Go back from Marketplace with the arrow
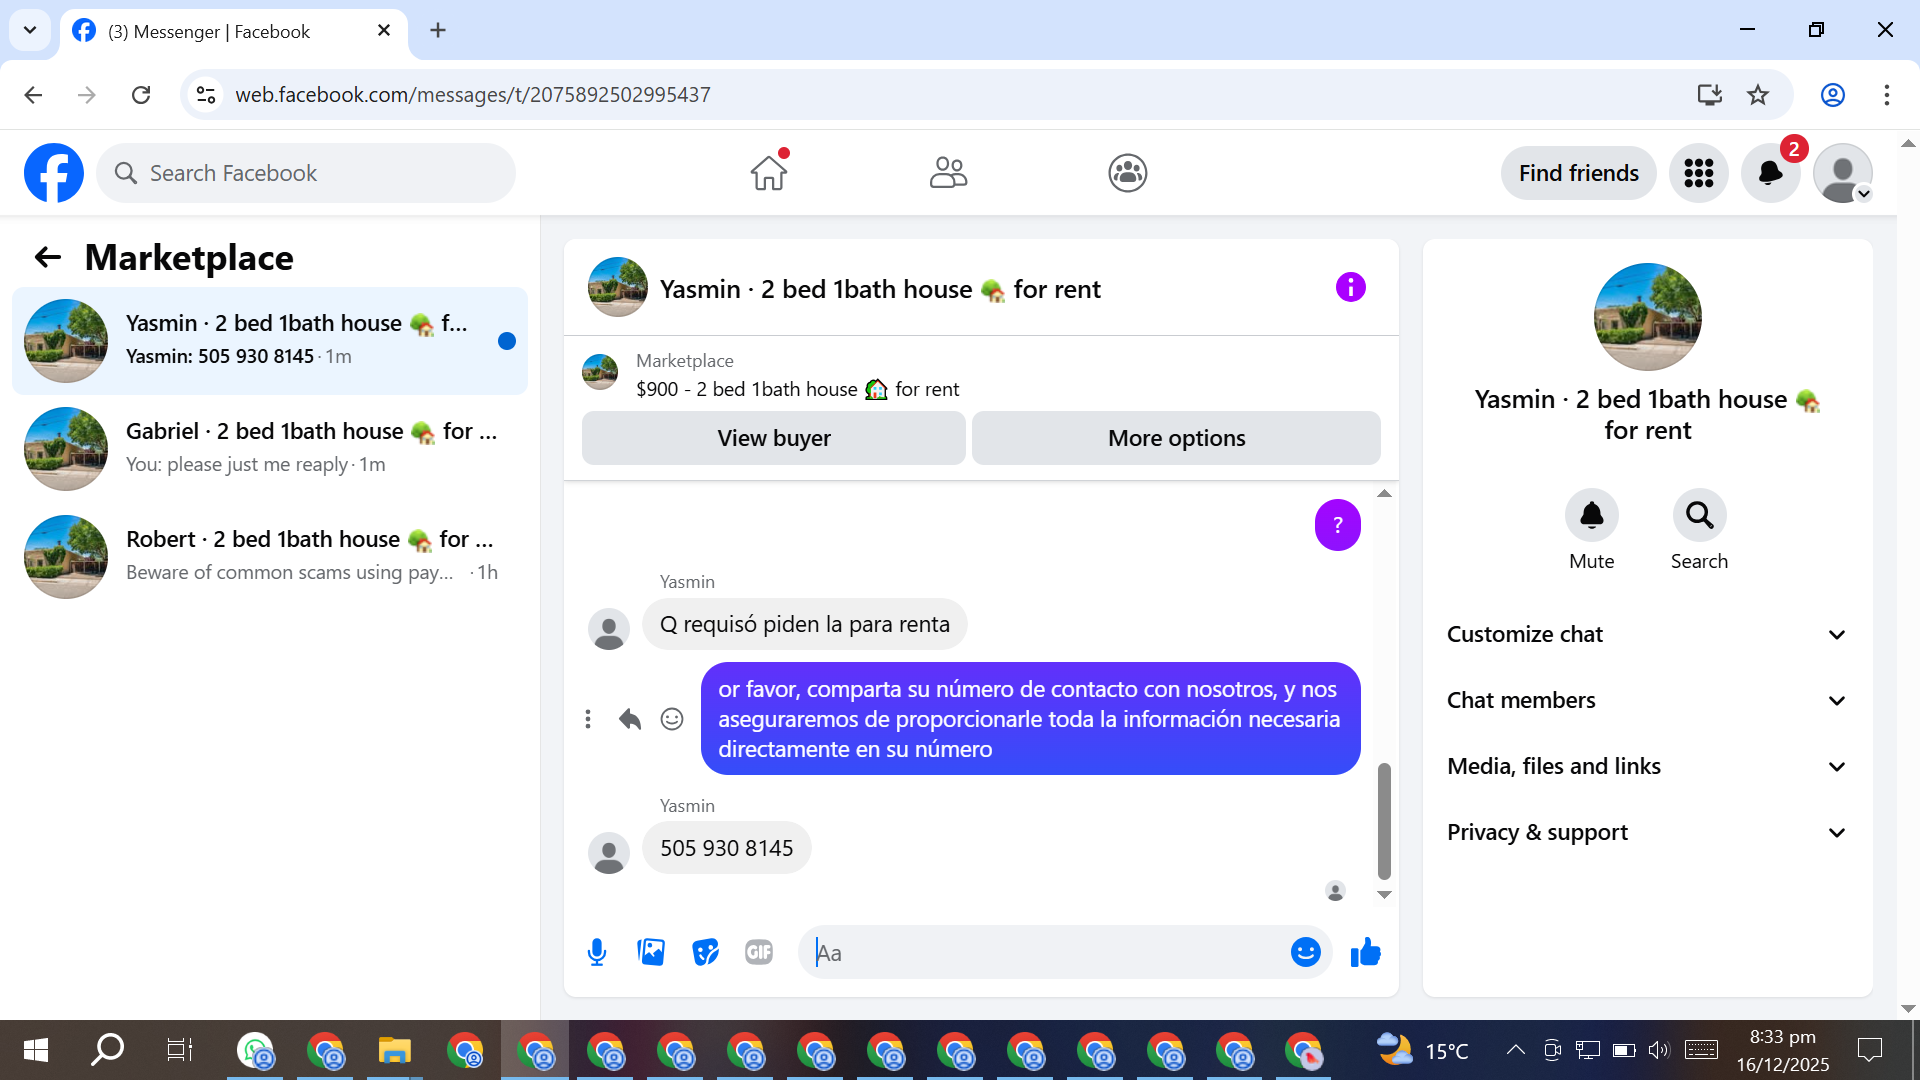 coord(47,258)
